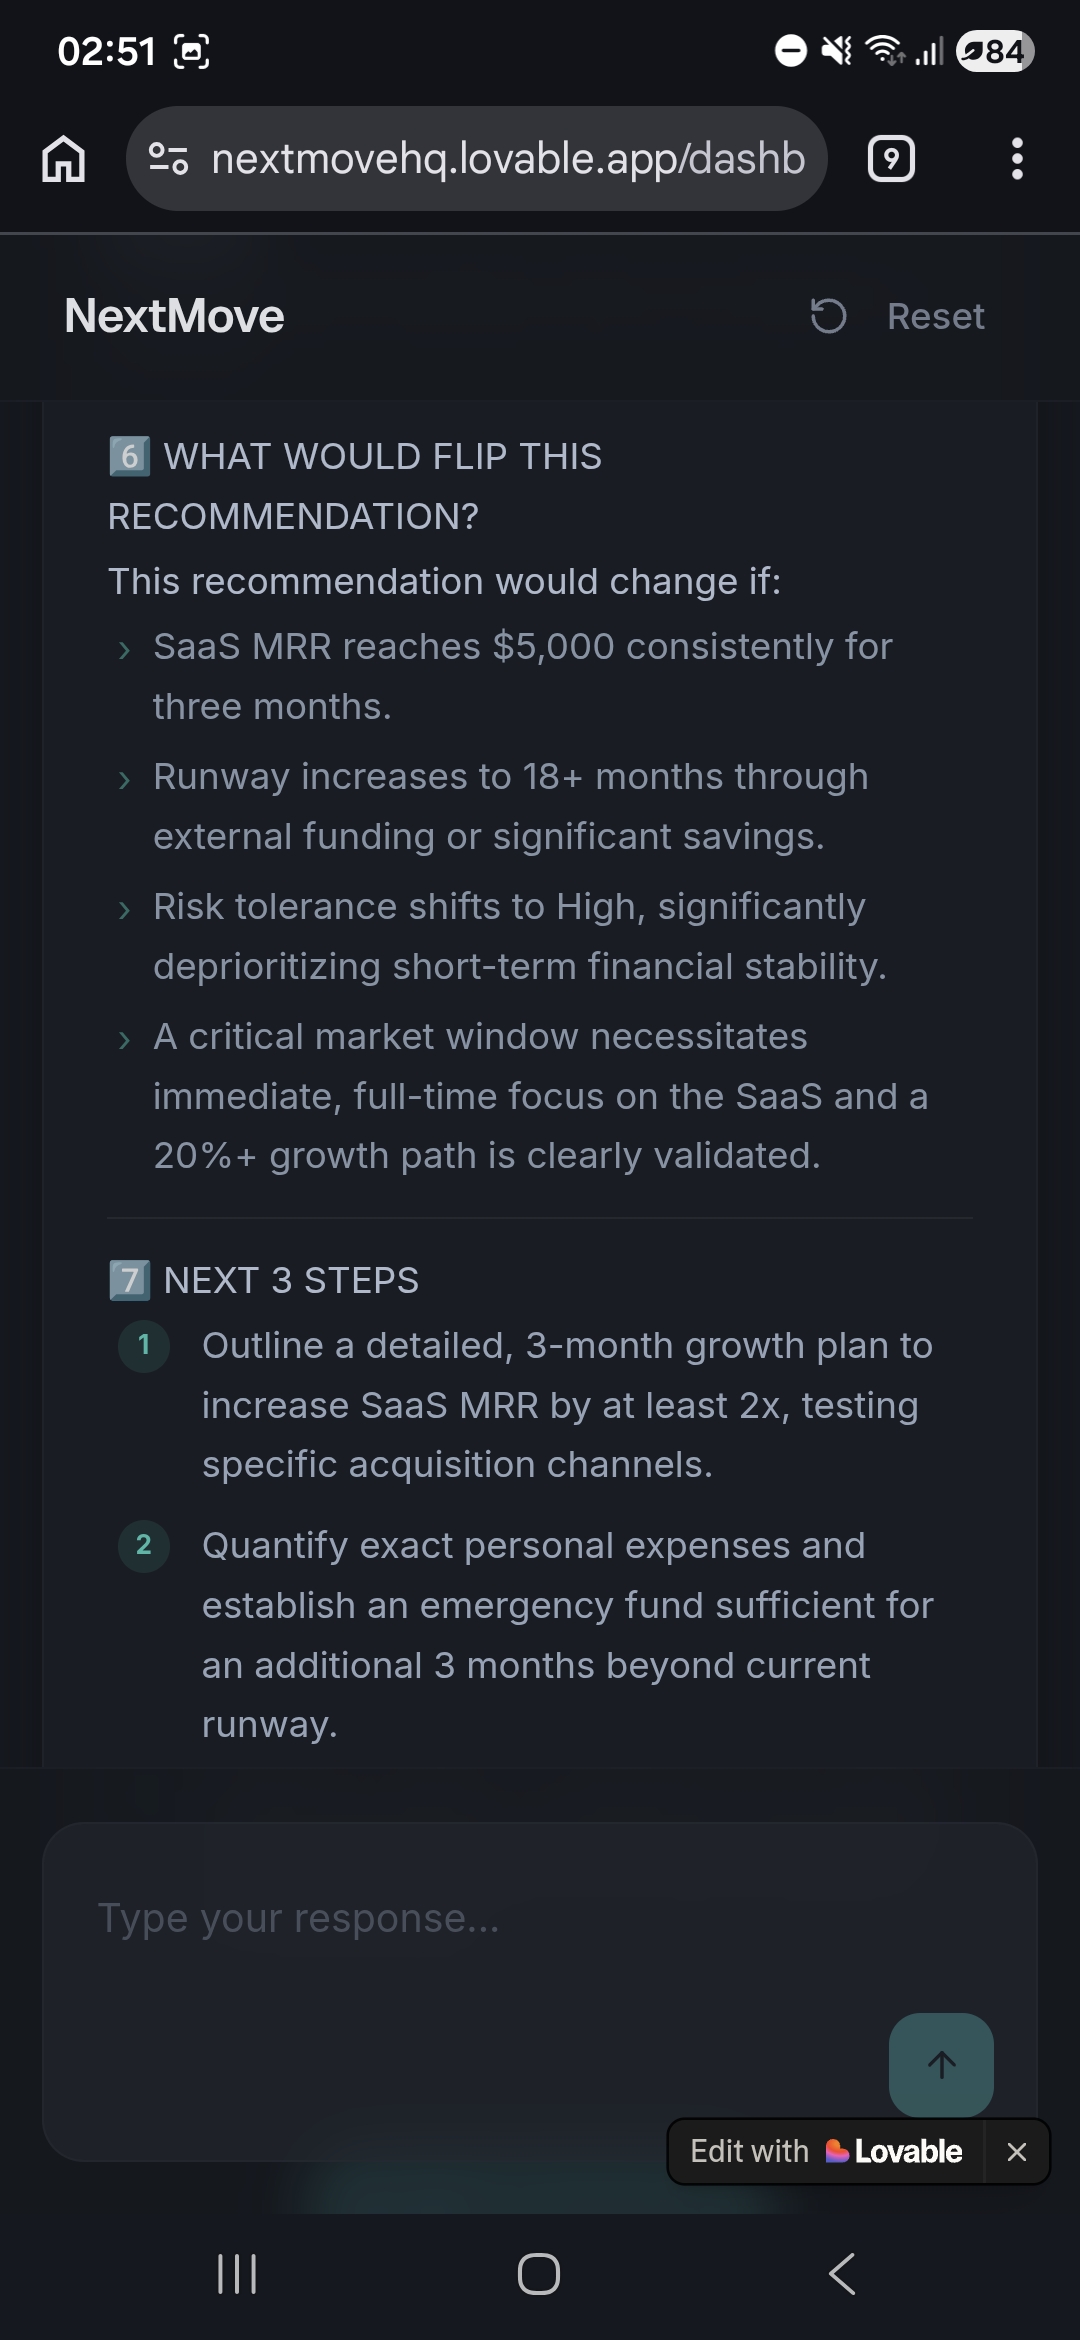1080x2340 pixels.
Task: Tap the Reset button label
Action: coord(935,317)
